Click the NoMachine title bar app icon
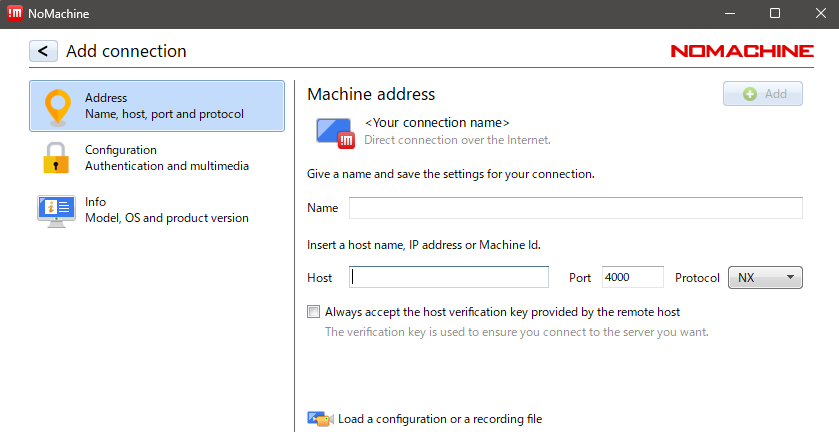The image size is (839, 434). coord(15,14)
